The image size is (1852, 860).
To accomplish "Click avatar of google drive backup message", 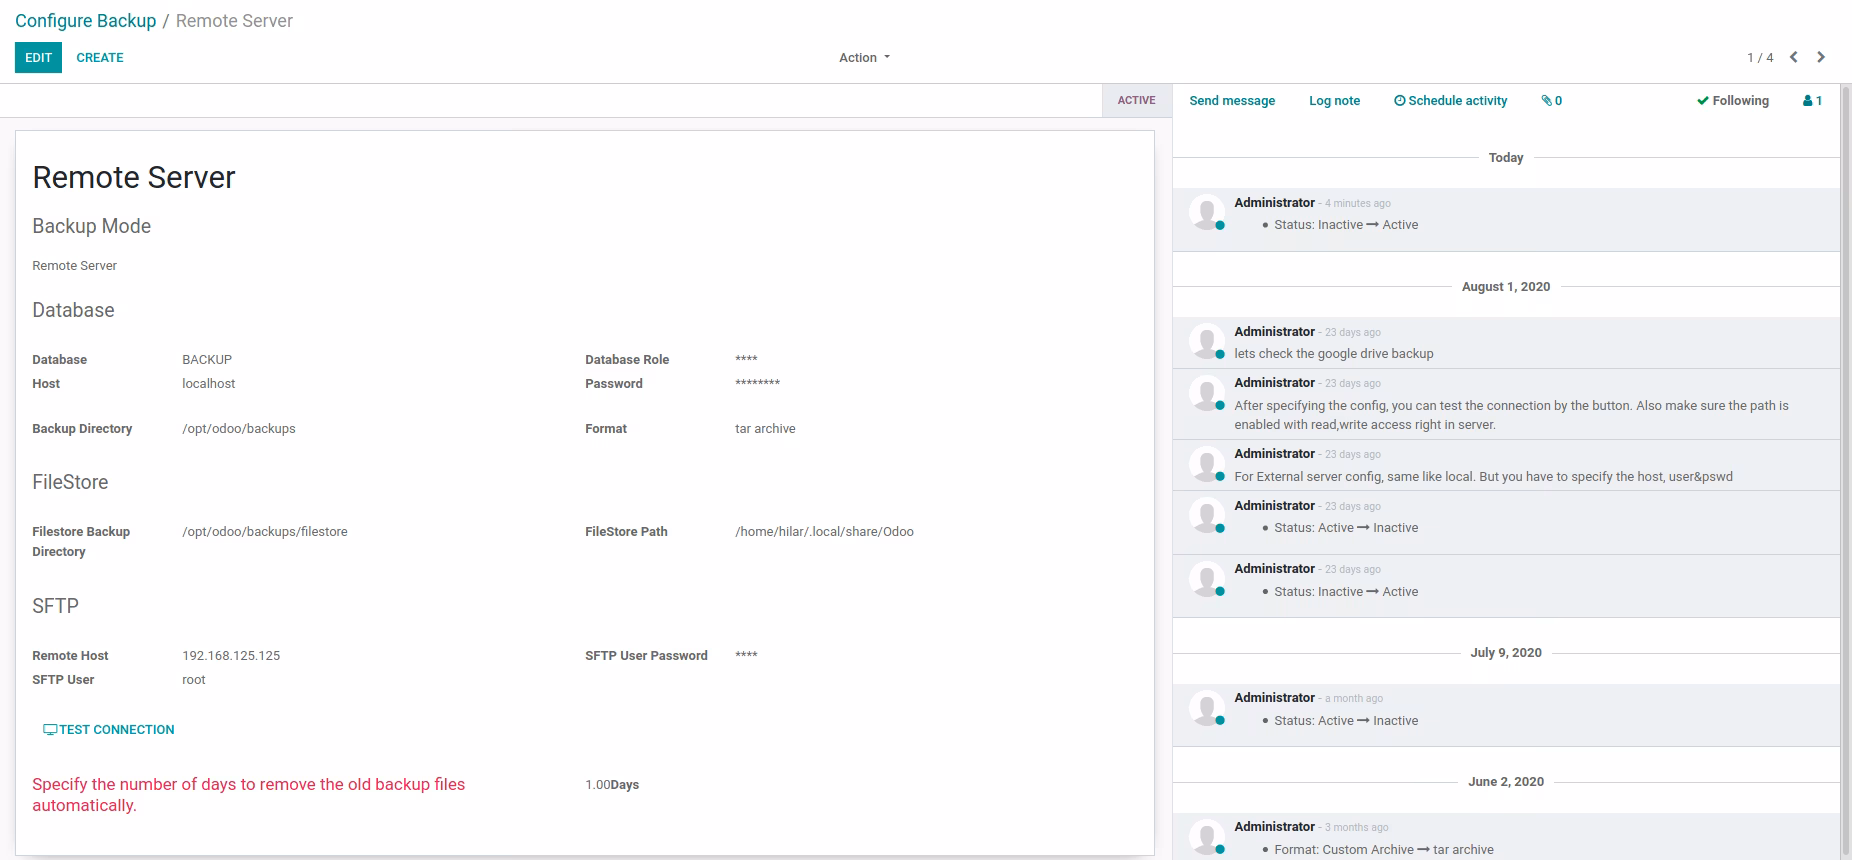I will tap(1207, 341).
